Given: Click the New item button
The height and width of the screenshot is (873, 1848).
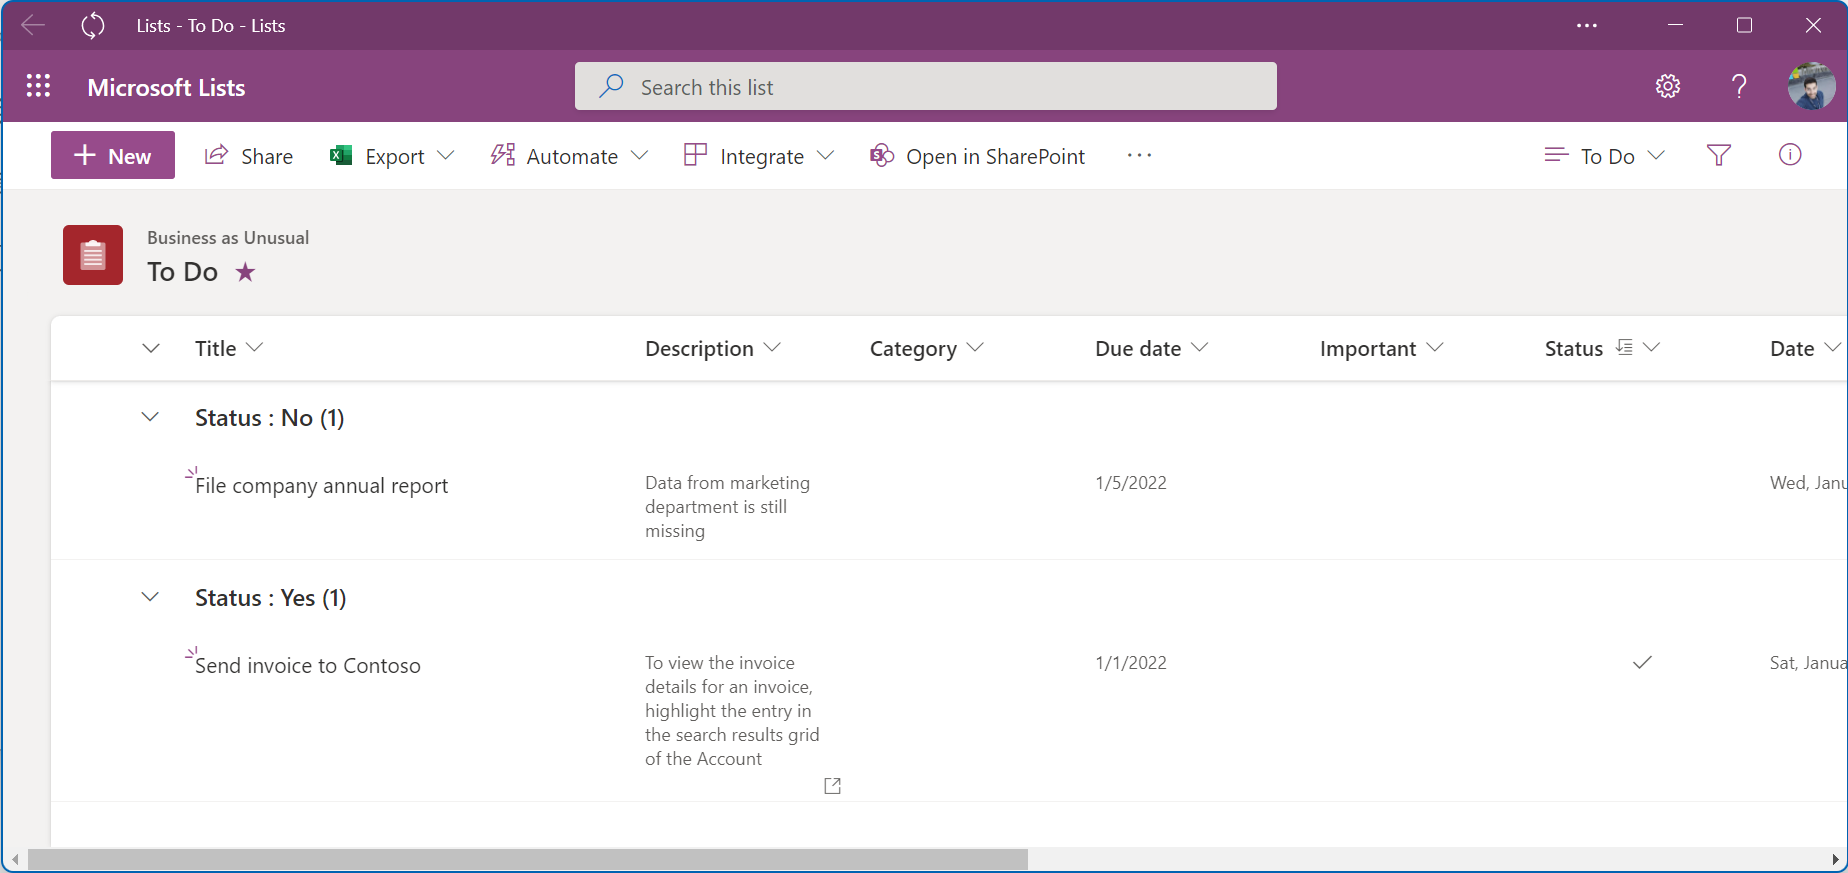Looking at the screenshot, I should click(113, 155).
